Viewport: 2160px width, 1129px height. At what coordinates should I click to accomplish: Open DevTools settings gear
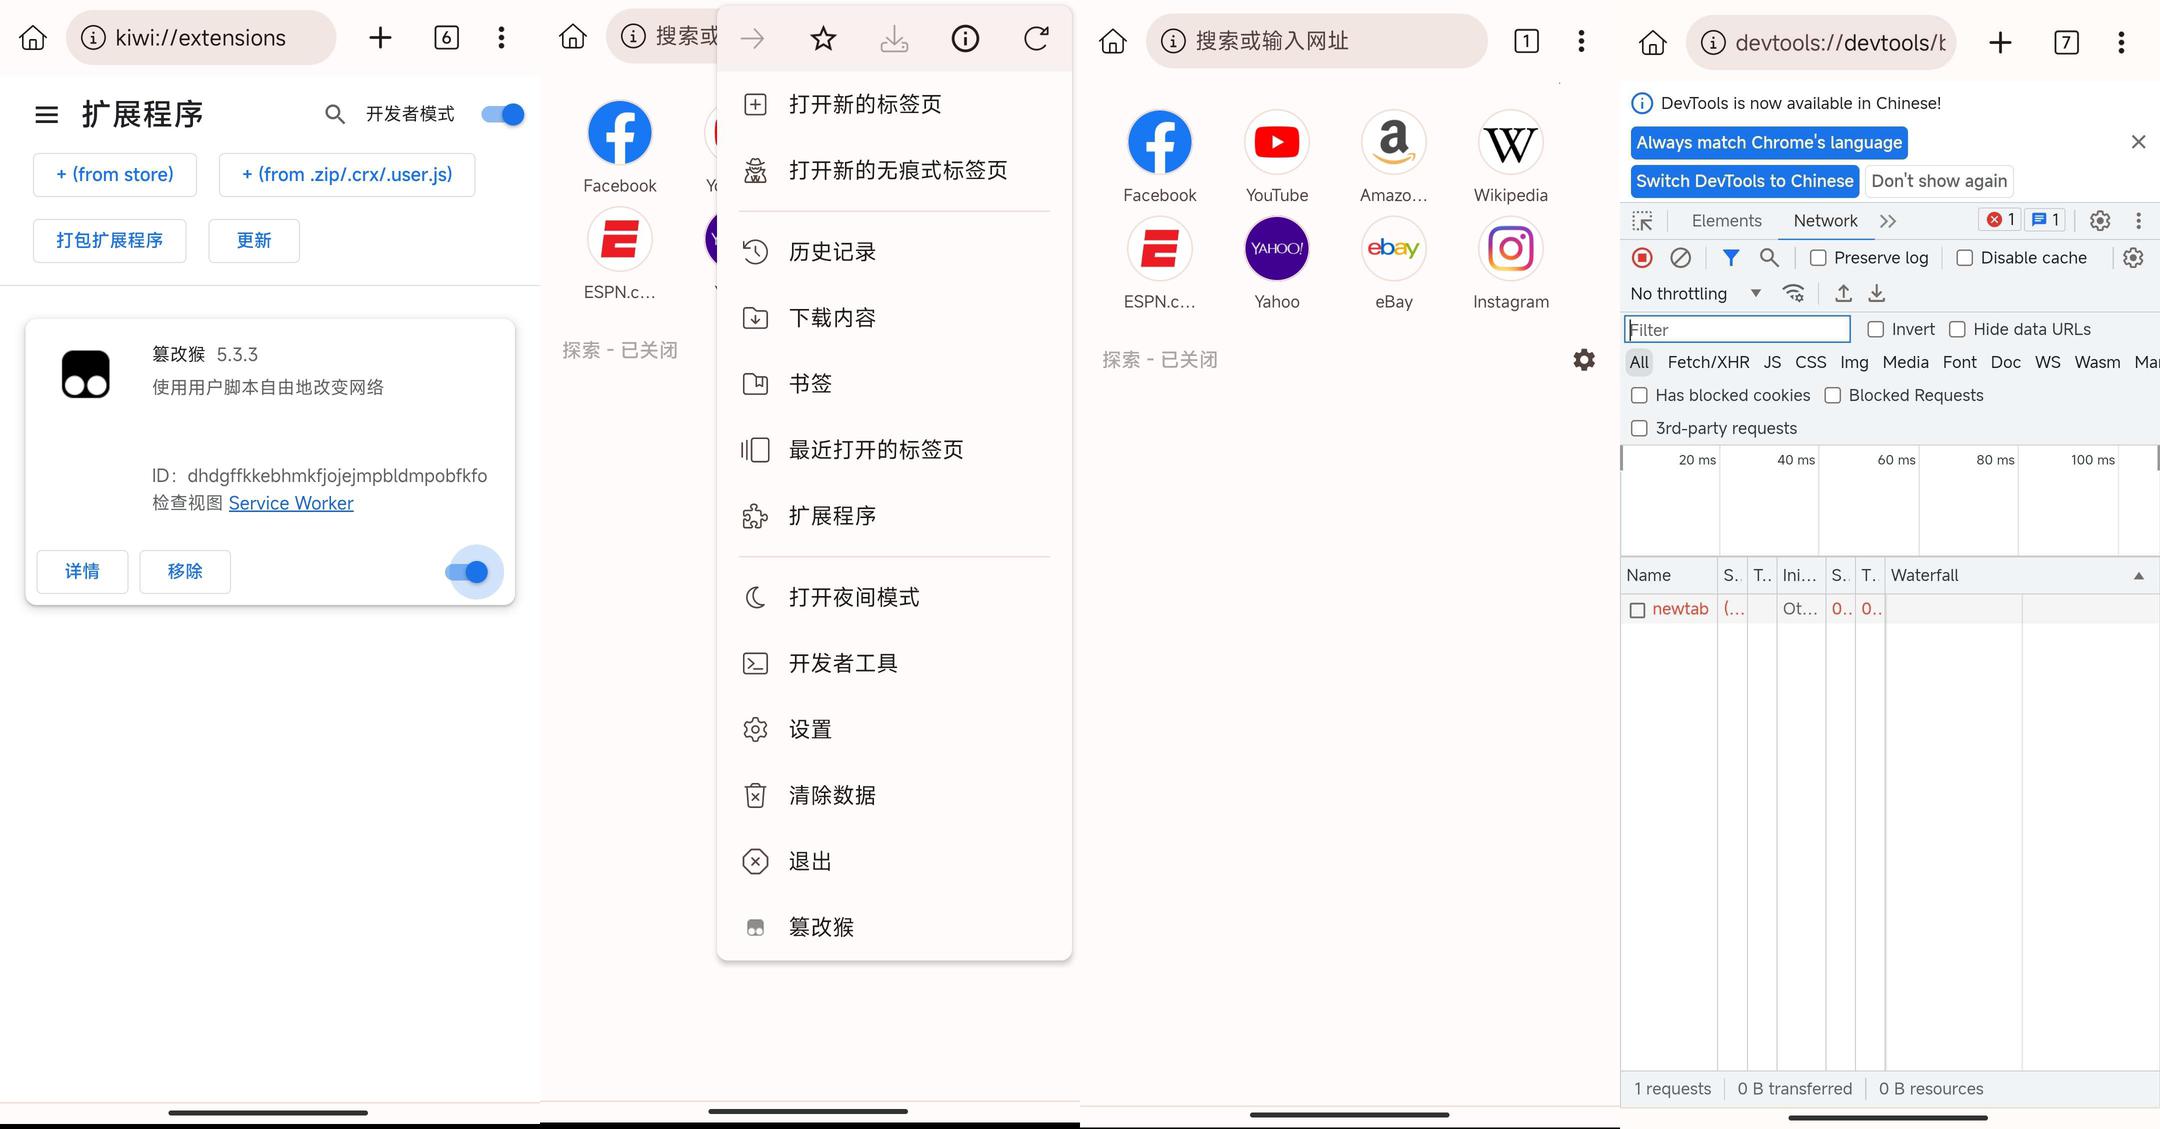coord(2100,221)
